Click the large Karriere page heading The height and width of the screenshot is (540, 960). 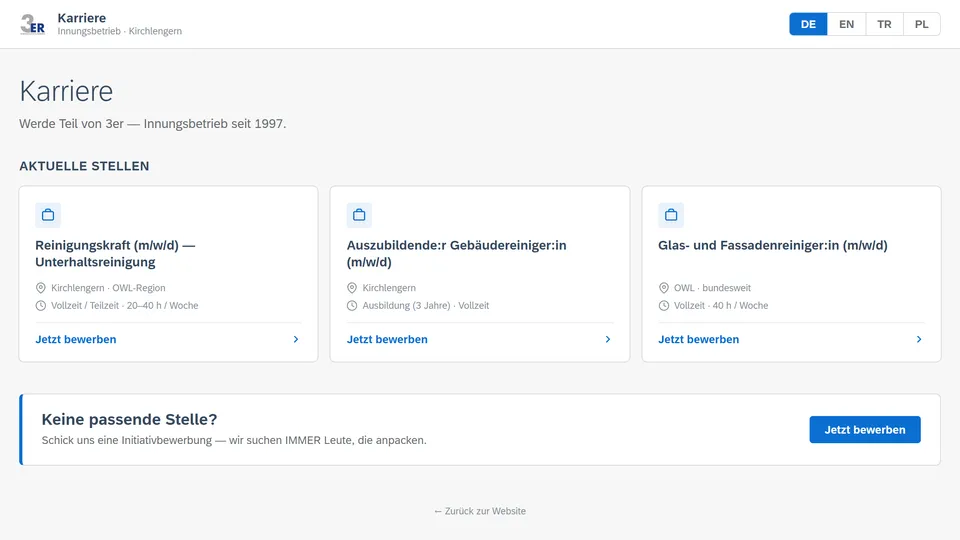[x=66, y=91]
